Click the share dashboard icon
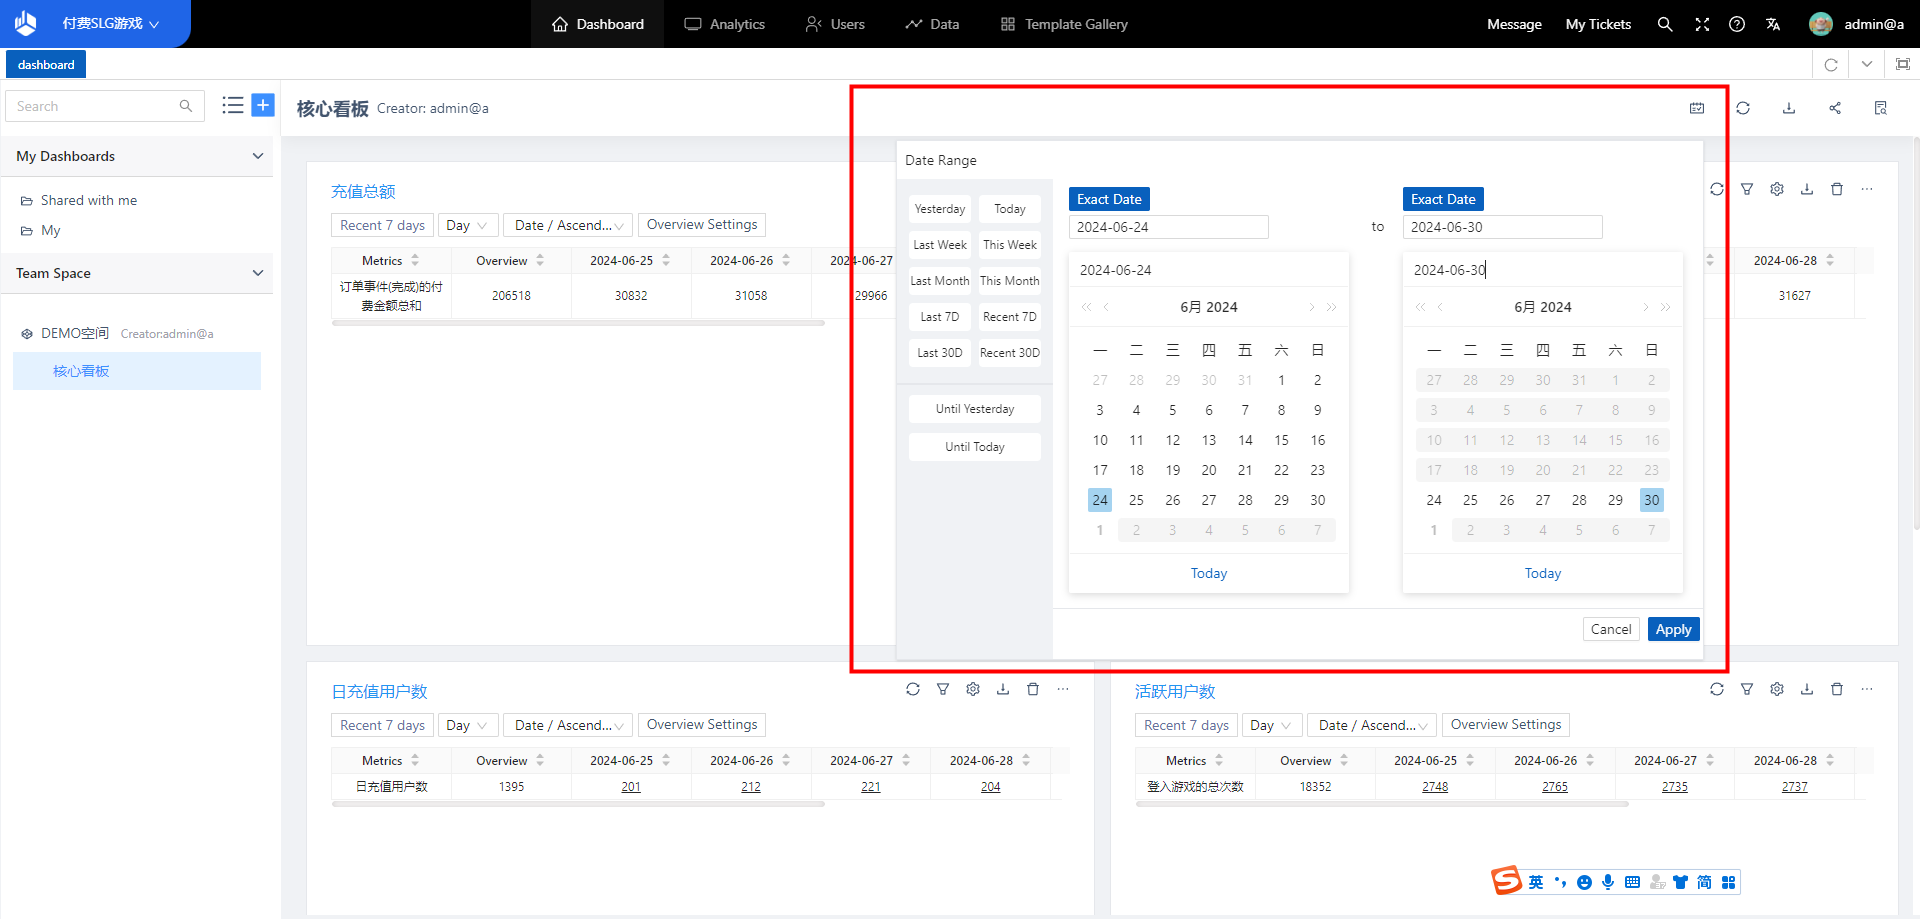 point(1835,108)
